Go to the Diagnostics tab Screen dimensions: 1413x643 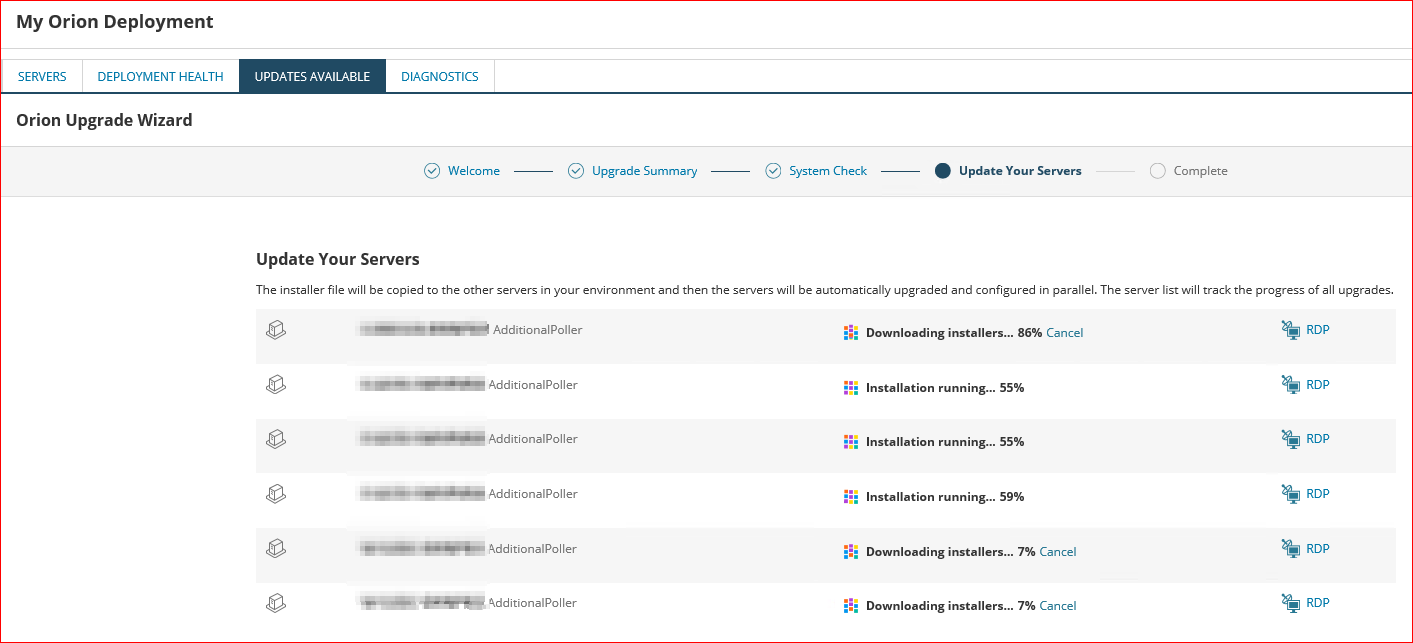pos(440,76)
